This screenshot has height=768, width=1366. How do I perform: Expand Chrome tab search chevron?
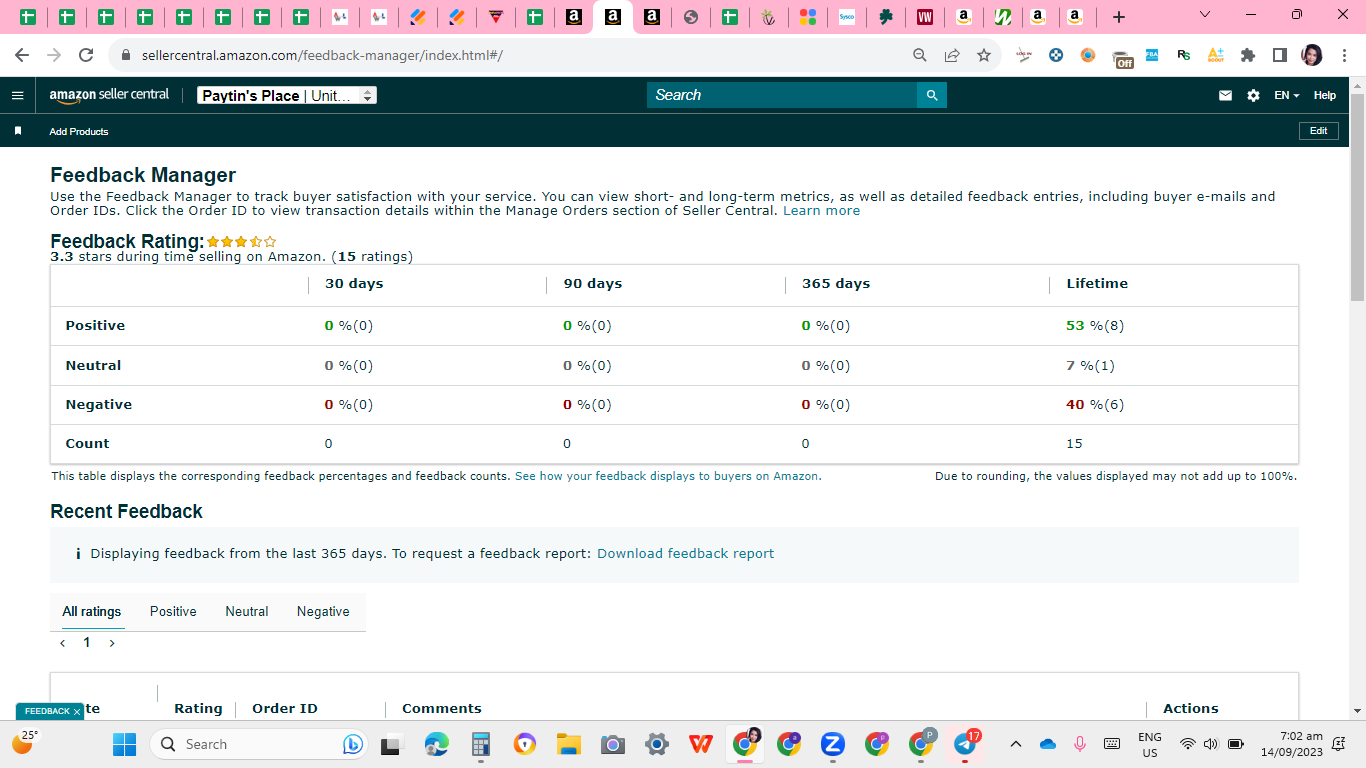[x=1204, y=15]
